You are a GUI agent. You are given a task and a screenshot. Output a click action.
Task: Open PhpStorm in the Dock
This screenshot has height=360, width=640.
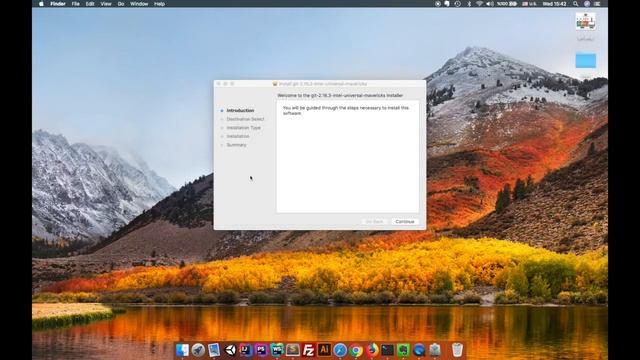point(261,350)
